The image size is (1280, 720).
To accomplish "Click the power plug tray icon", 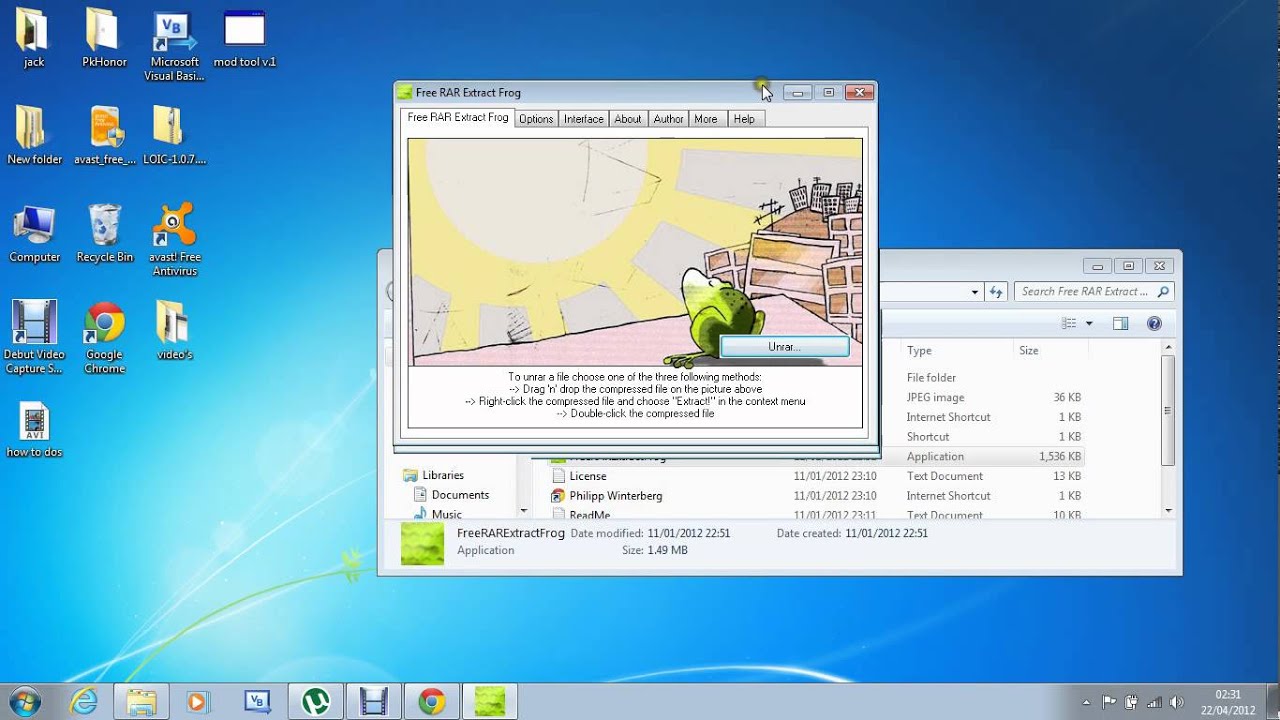I will 1131,702.
